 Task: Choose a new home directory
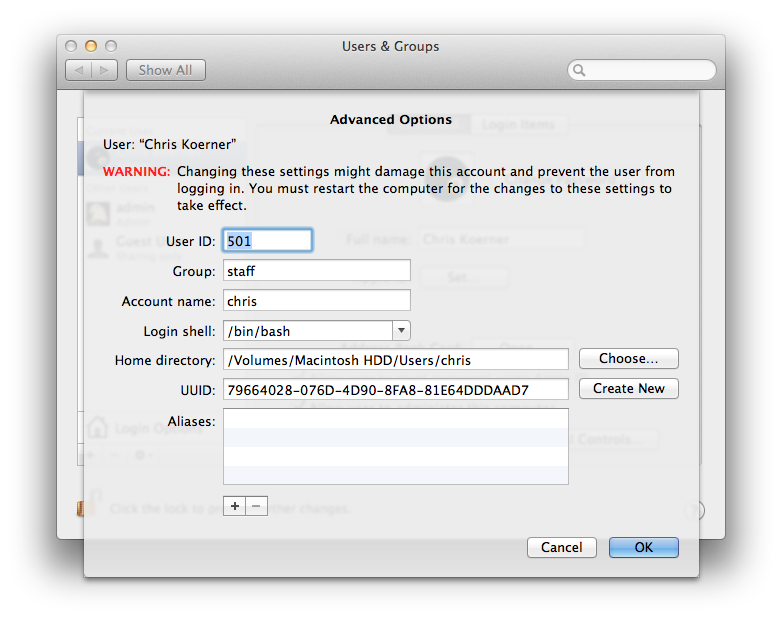click(x=628, y=359)
